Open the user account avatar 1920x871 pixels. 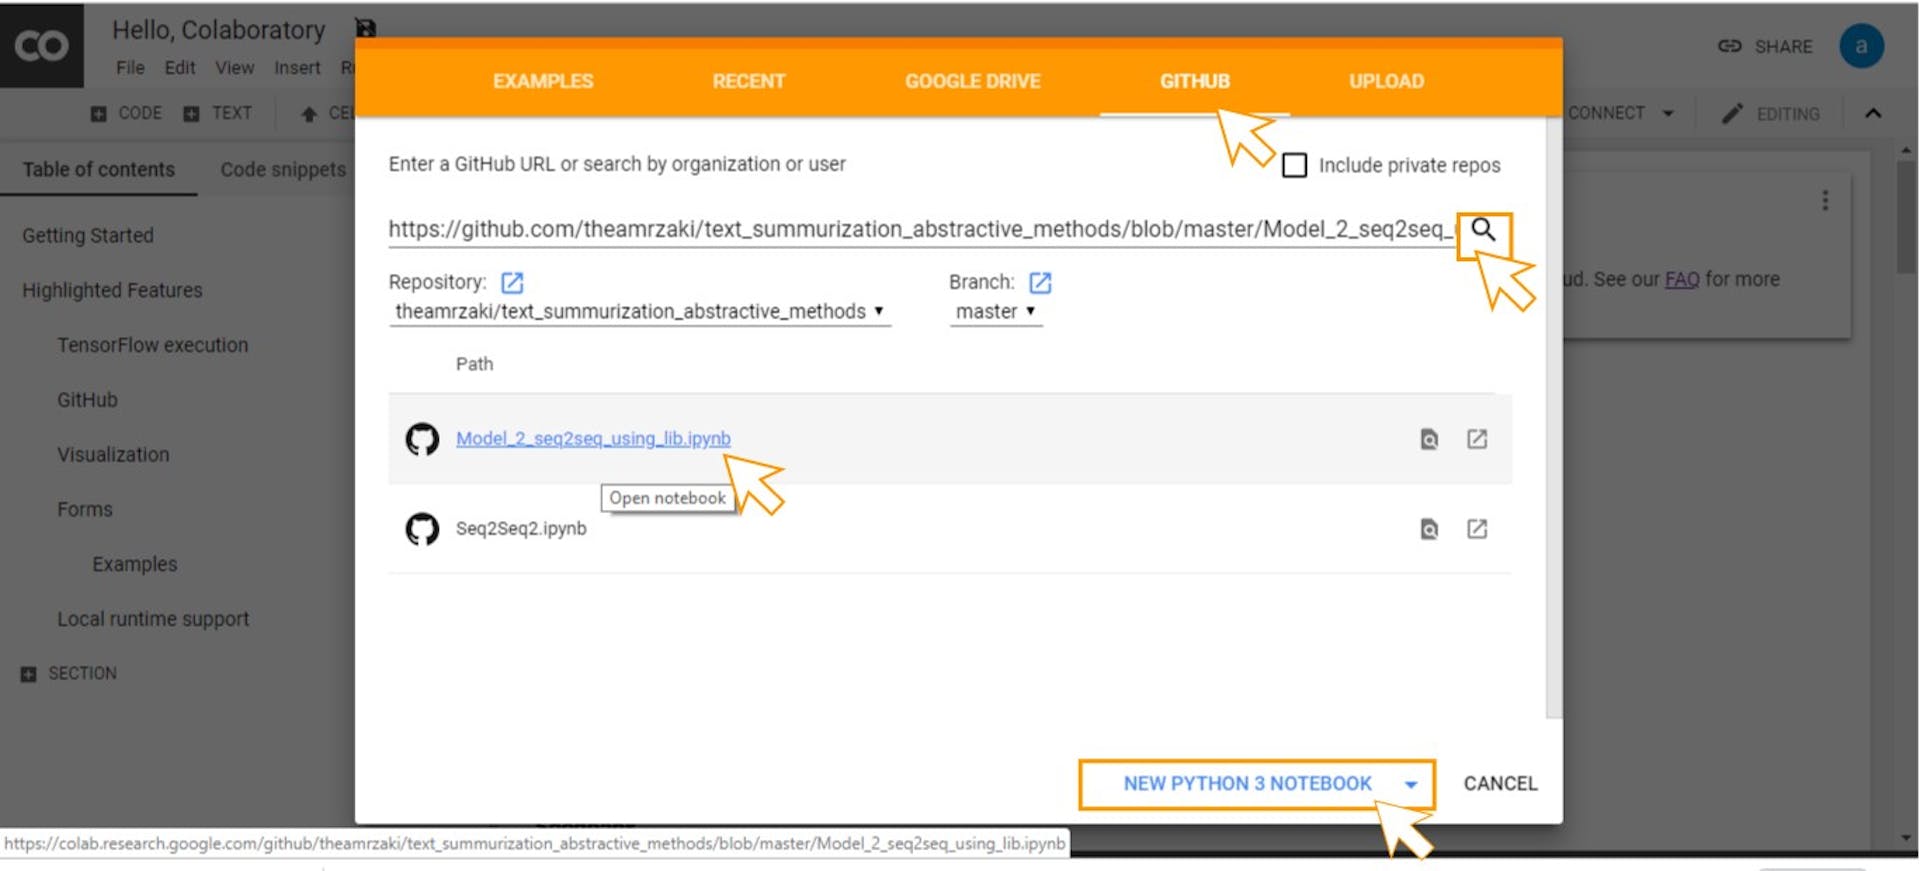[1860, 46]
